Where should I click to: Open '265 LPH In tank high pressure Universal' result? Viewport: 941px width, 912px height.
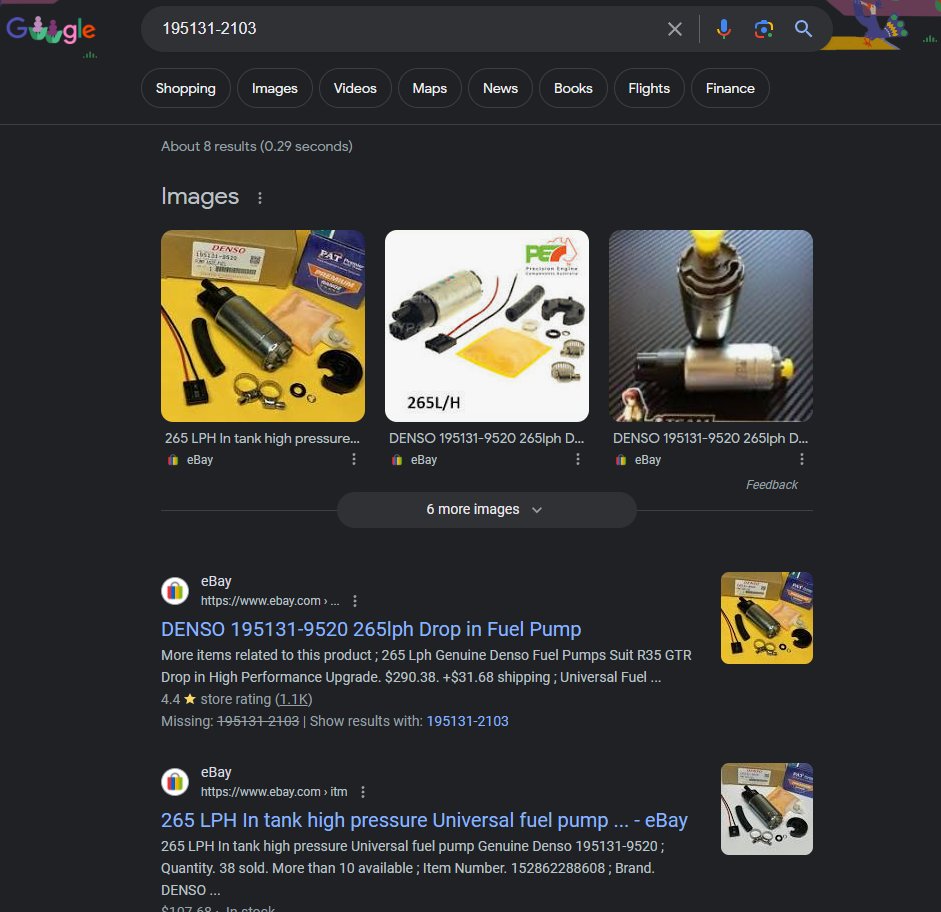click(424, 820)
